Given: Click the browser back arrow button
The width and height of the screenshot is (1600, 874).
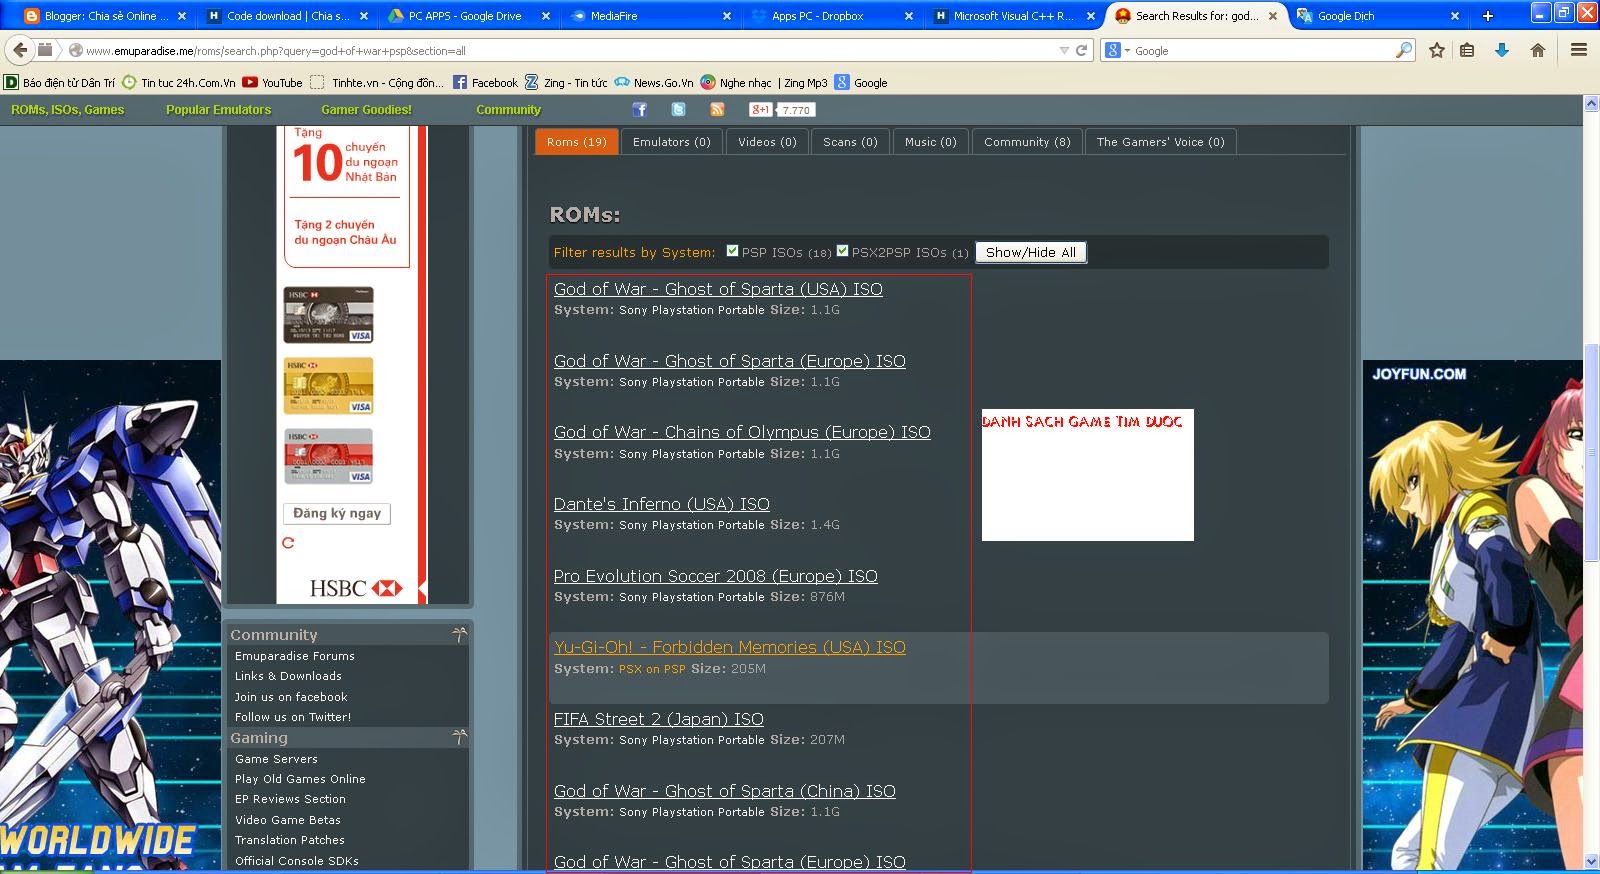Looking at the screenshot, I should point(20,50).
